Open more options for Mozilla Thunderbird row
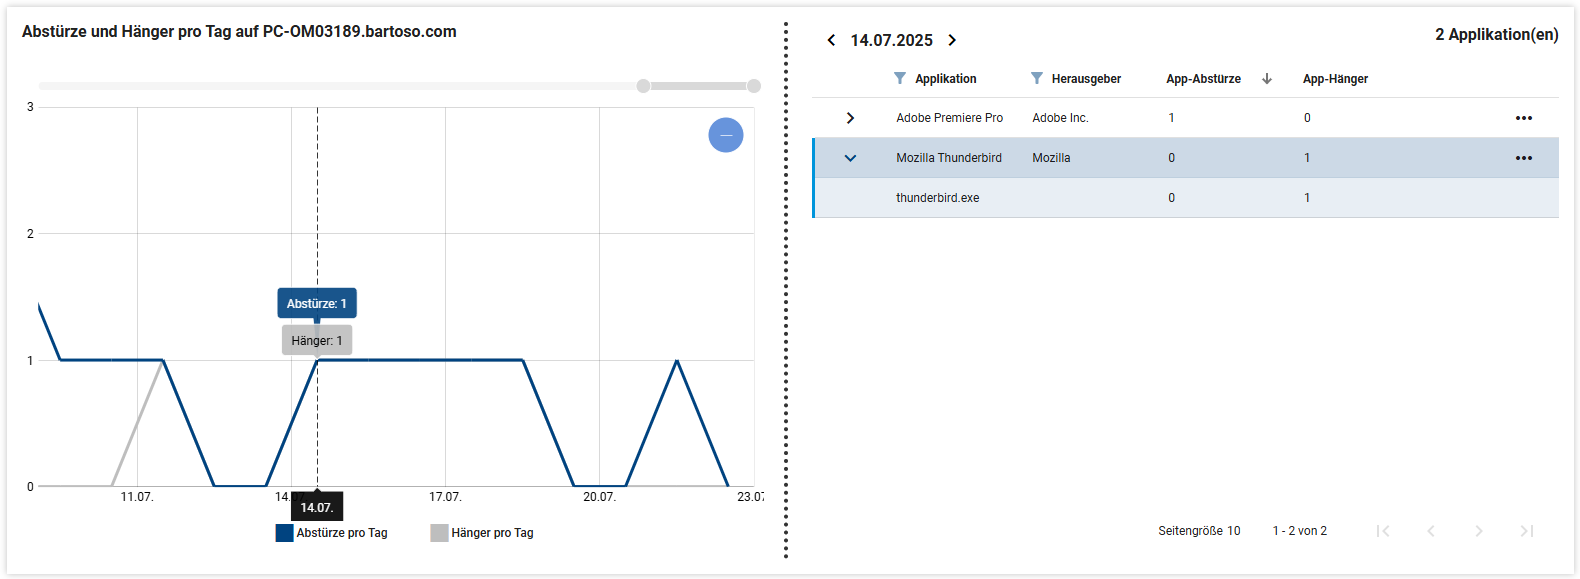The width and height of the screenshot is (1580, 579). coord(1523,158)
